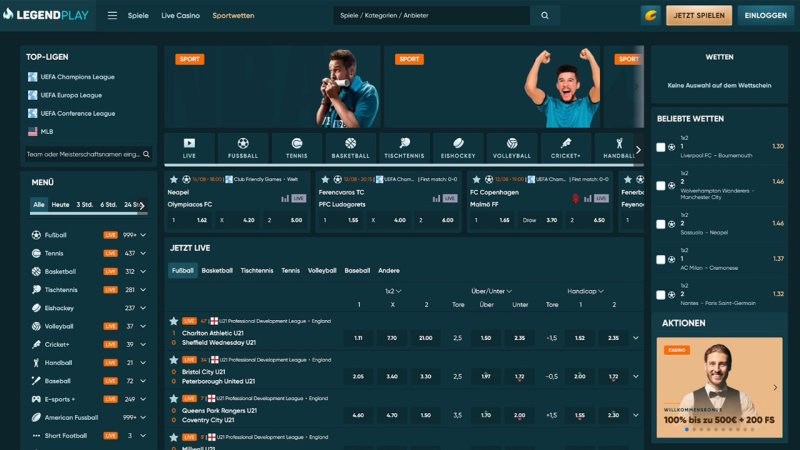Select the Tennis sport category icon

pyautogui.click(x=297, y=148)
